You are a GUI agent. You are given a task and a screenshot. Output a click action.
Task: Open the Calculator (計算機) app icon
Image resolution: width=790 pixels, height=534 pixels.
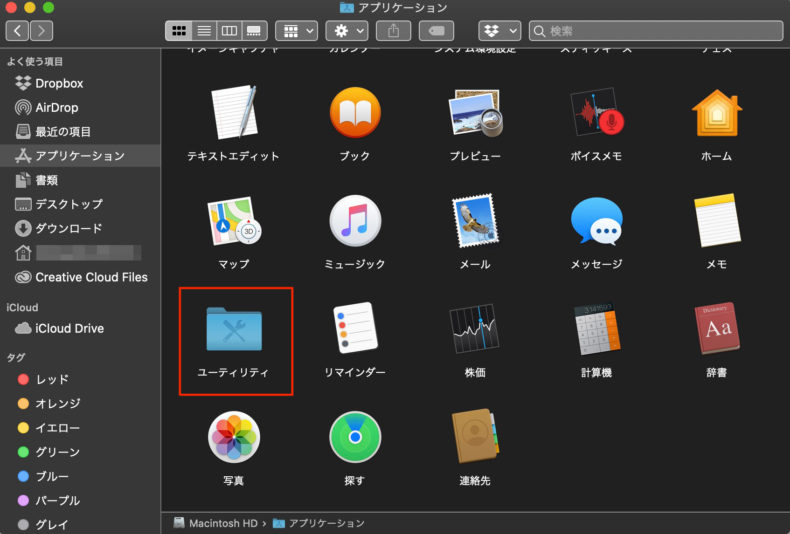pyautogui.click(x=597, y=328)
